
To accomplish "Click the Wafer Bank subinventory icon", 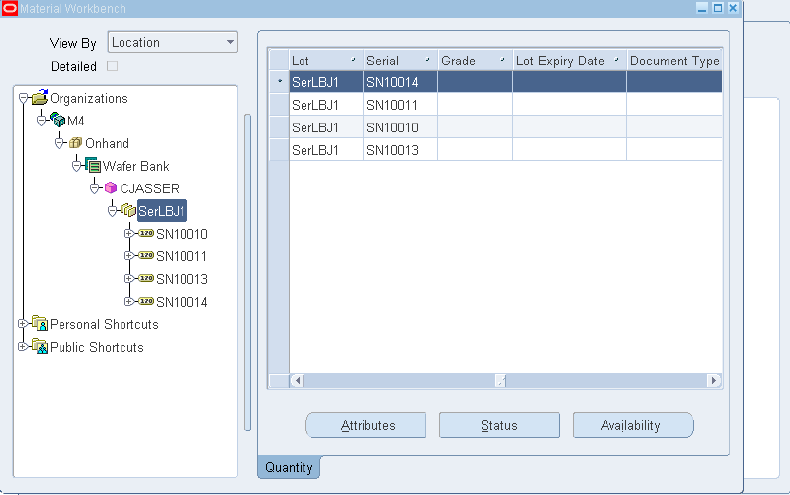I will click(x=93, y=165).
